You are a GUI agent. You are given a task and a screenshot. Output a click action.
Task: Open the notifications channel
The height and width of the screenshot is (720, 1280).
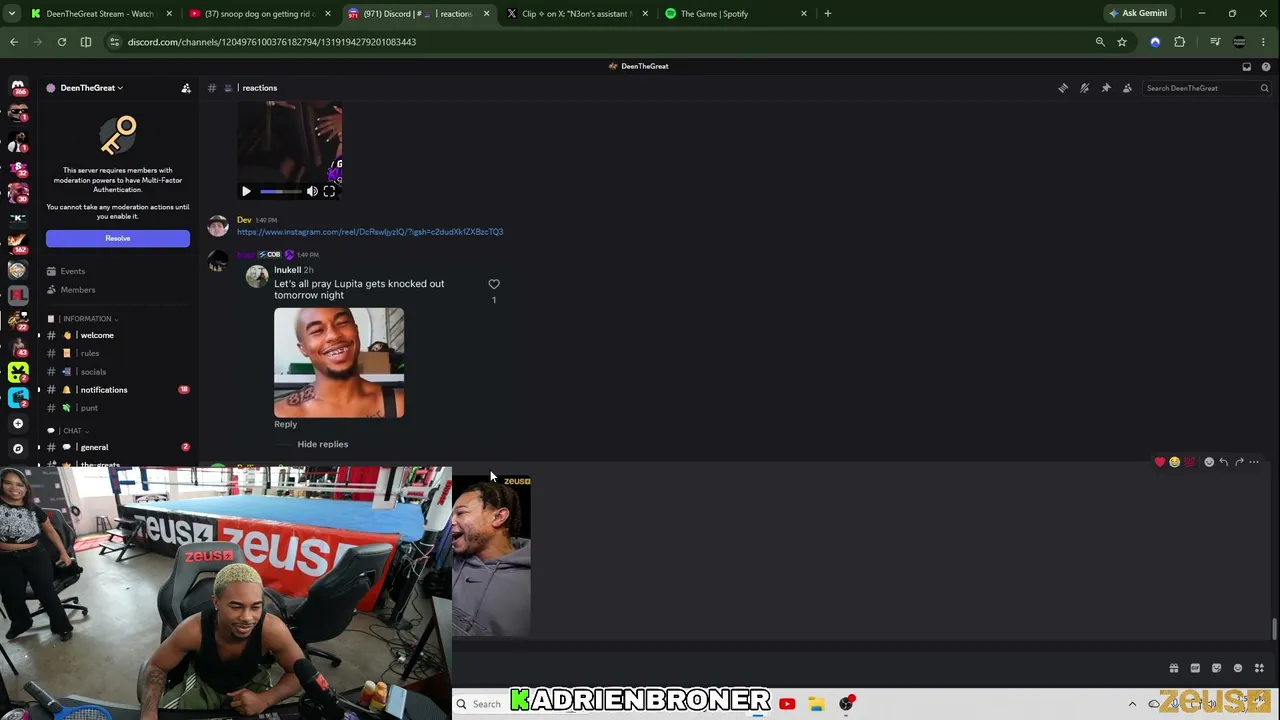118,390
